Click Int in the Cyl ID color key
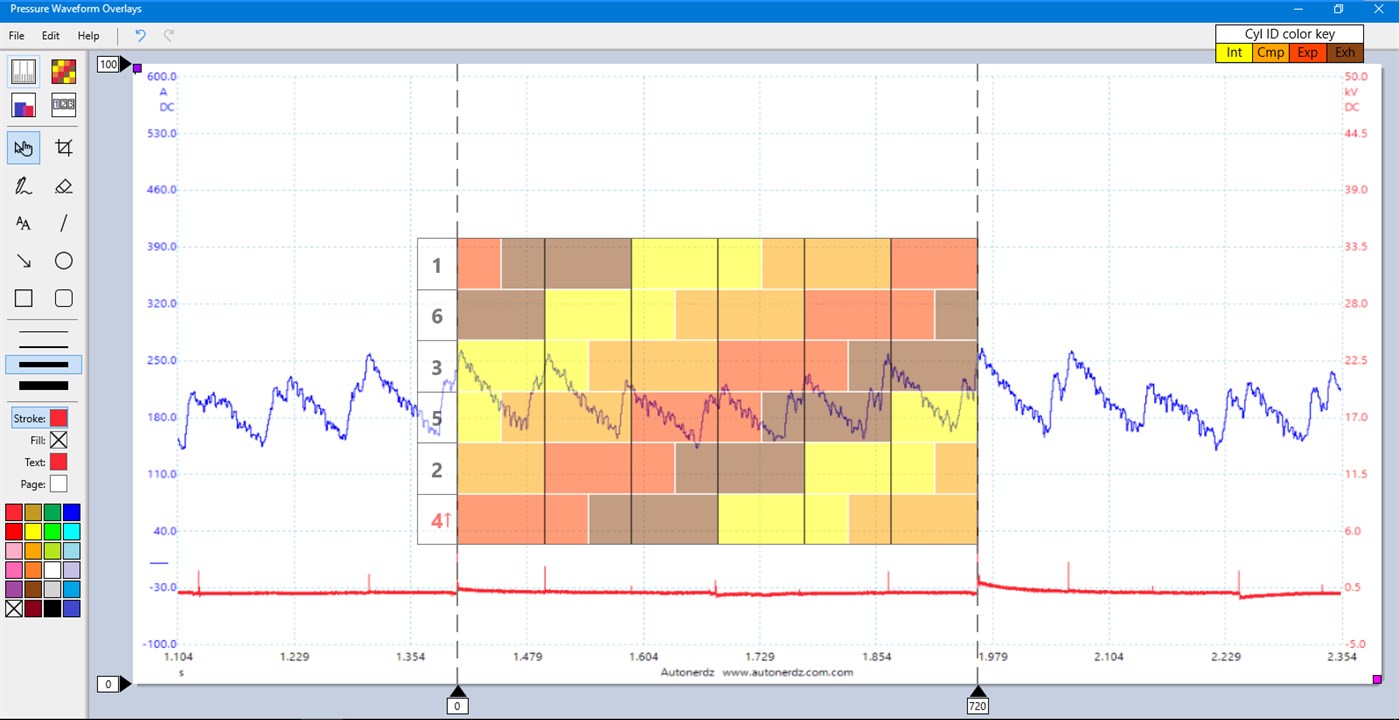Viewport: 1399px width, 720px height. coord(1234,52)
